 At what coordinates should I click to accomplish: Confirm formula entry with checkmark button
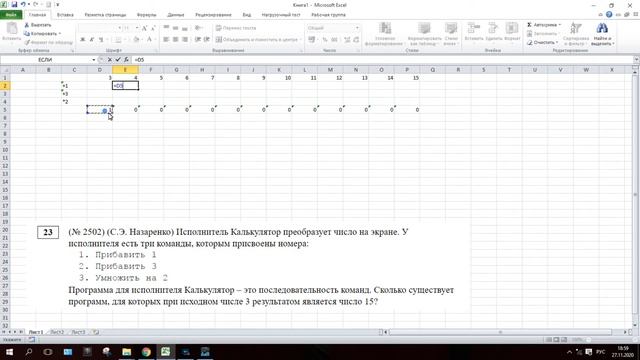coord(118,60)
